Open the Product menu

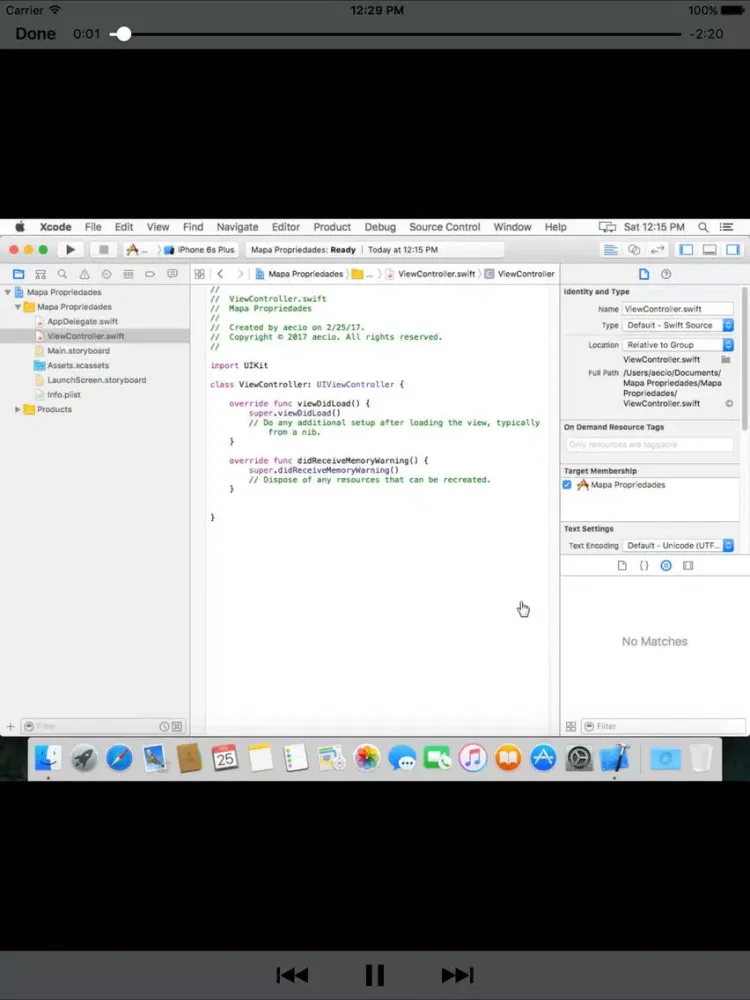[332, 226]
